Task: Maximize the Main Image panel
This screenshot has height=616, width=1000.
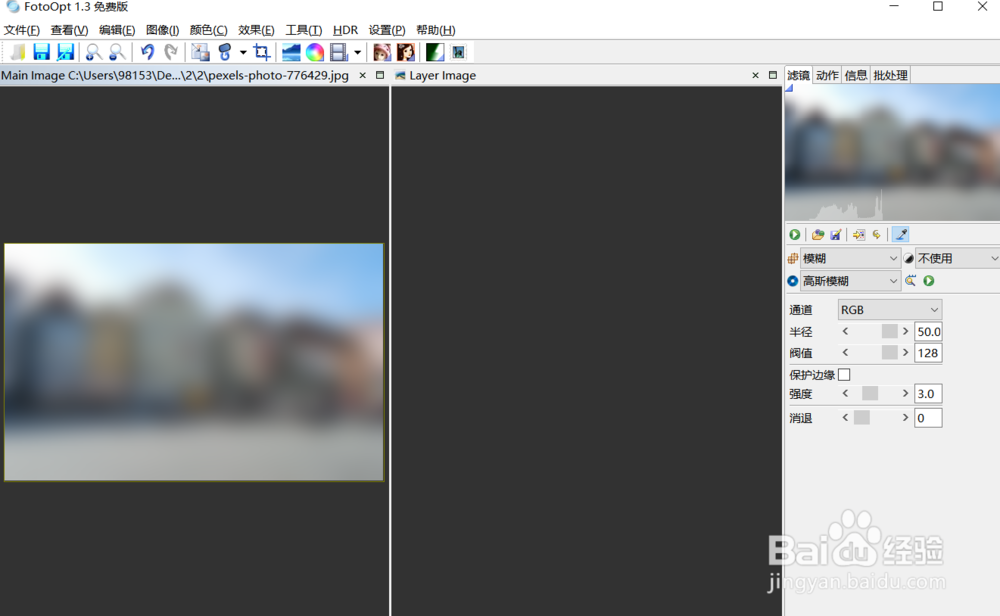Action: 380,75
